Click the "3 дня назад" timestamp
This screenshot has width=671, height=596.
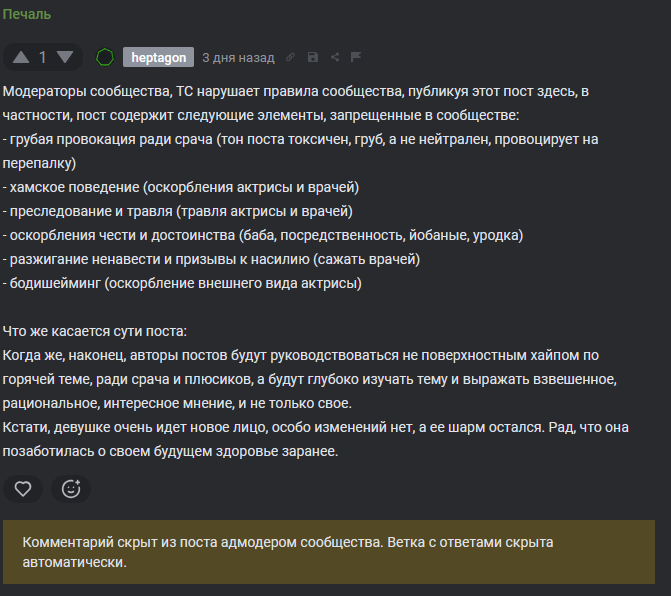[x=238, y=58]
